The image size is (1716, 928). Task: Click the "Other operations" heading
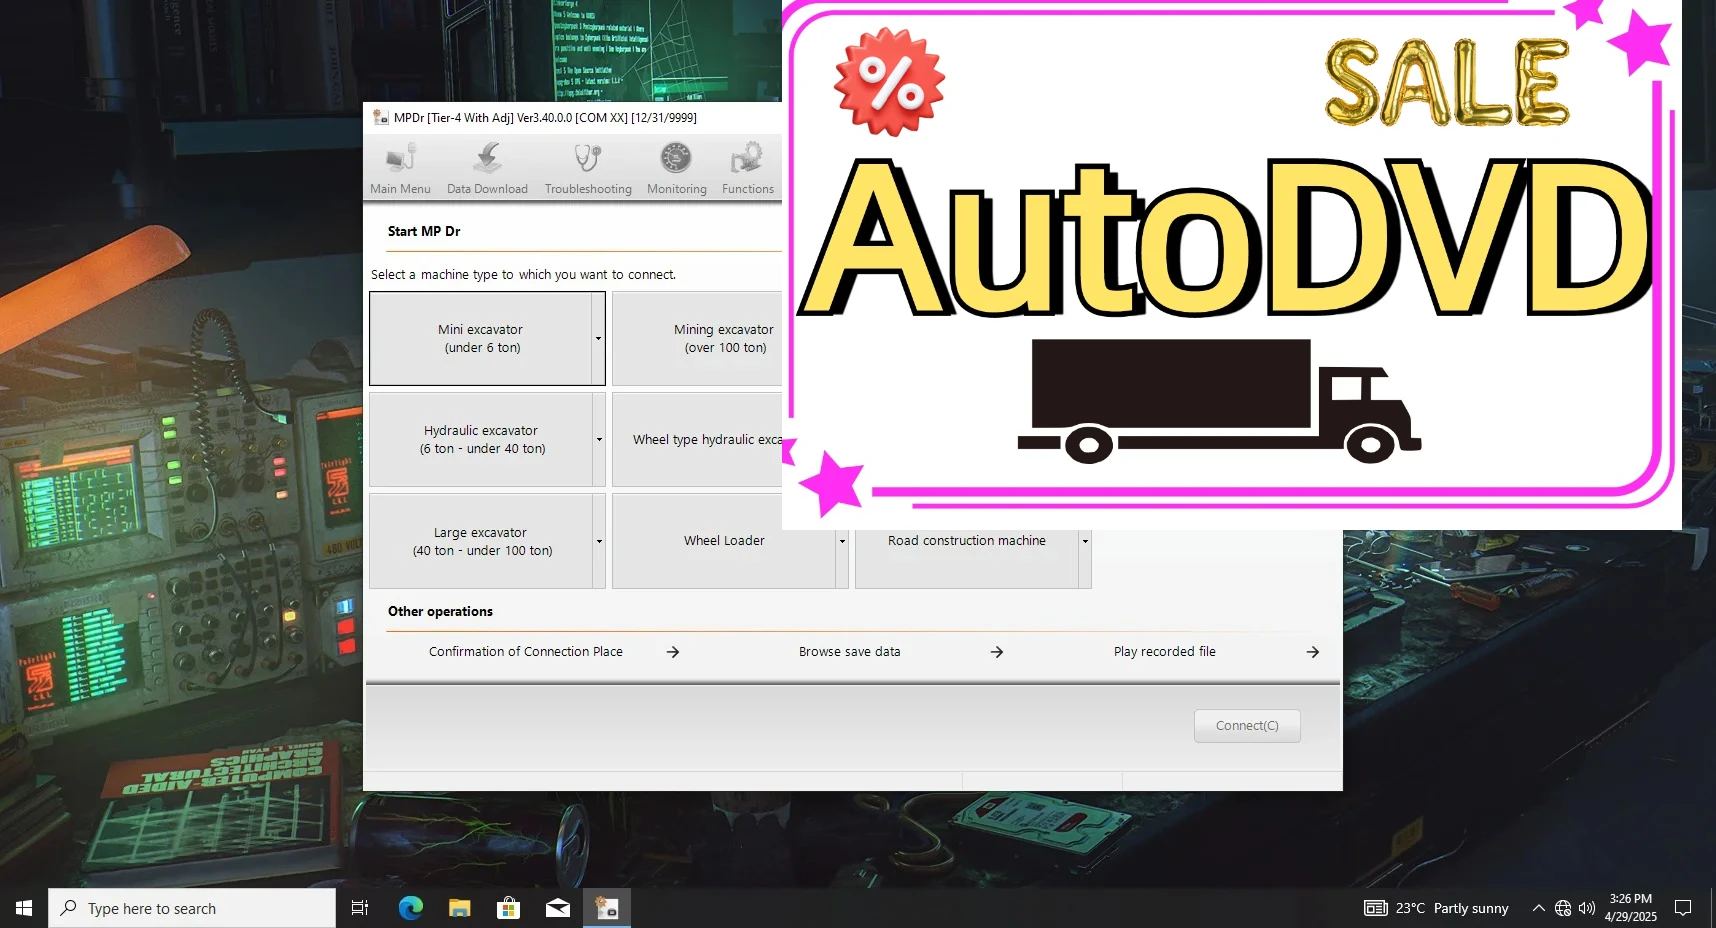coord(440,611)
